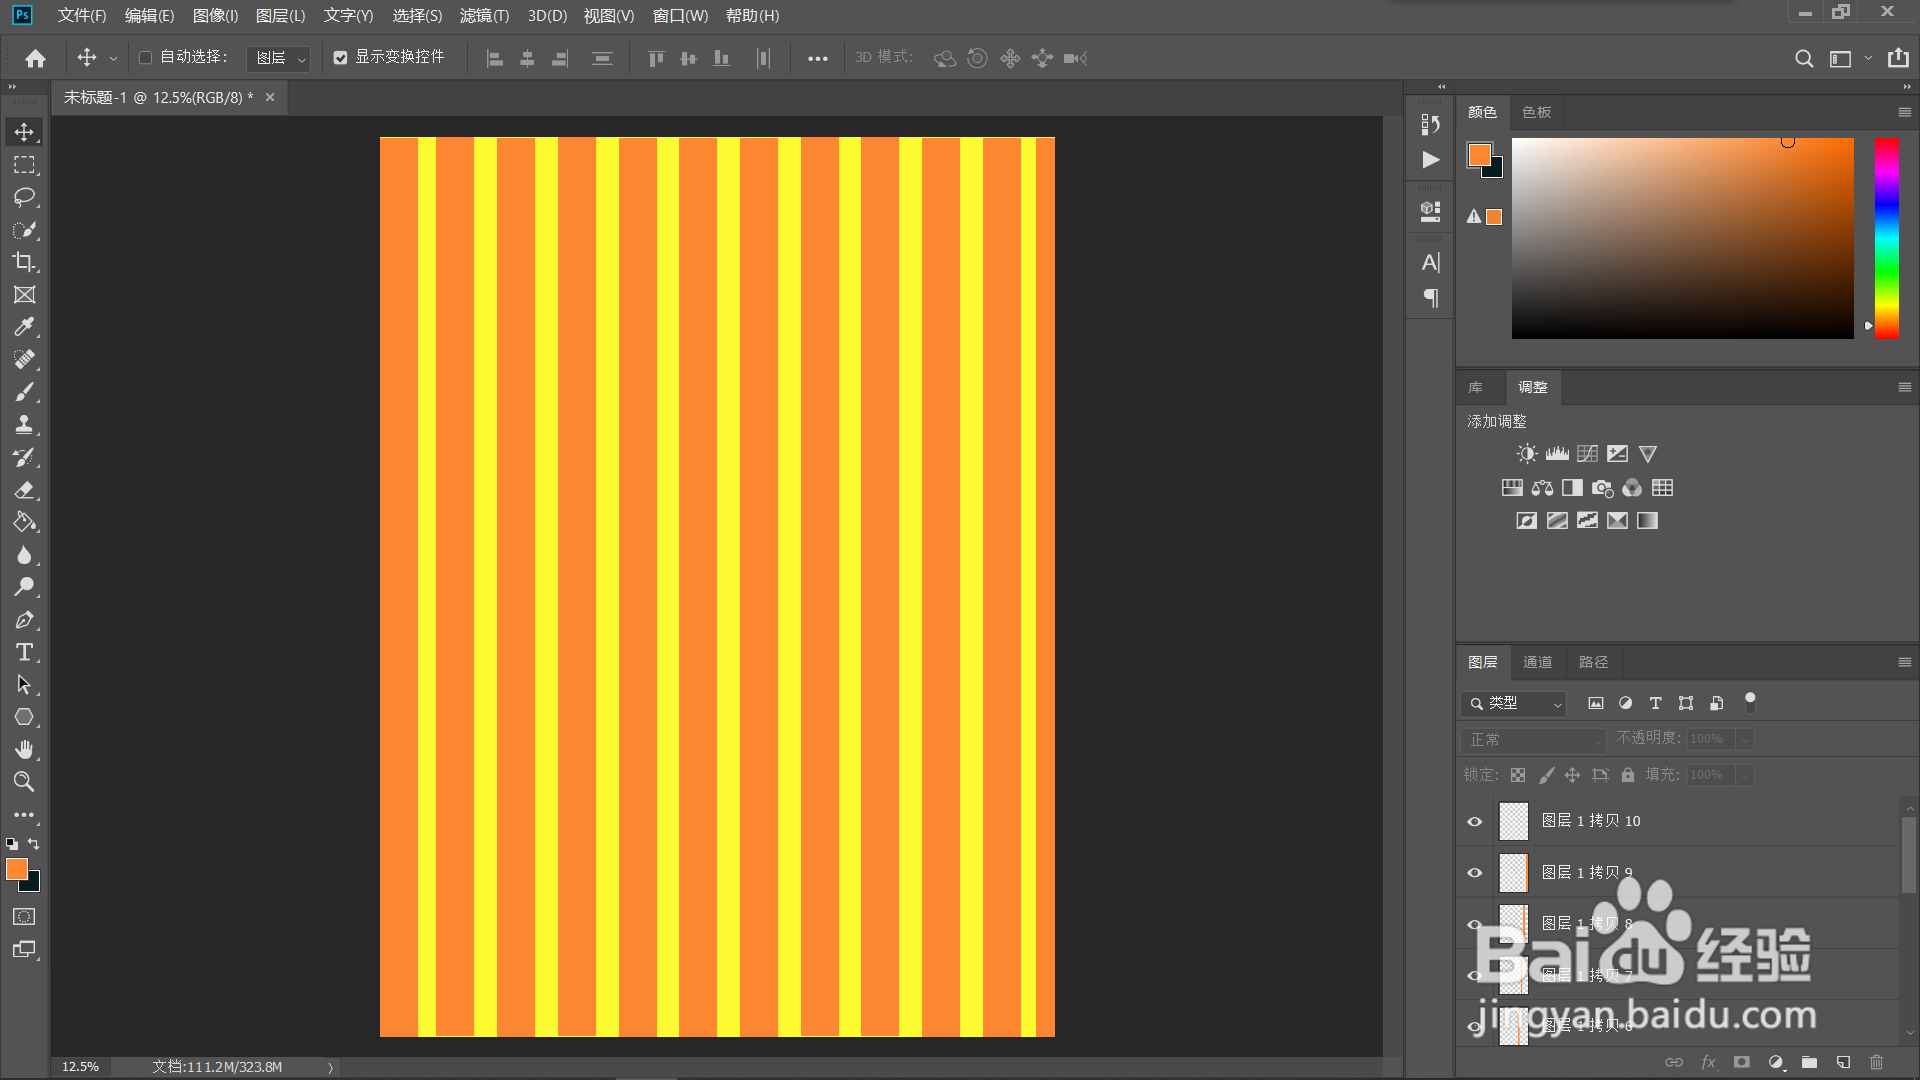This screenshot has height=1080, width=1920.
Task: Open the blend mode 正常 dropdown
Action: pos(1532,740)
